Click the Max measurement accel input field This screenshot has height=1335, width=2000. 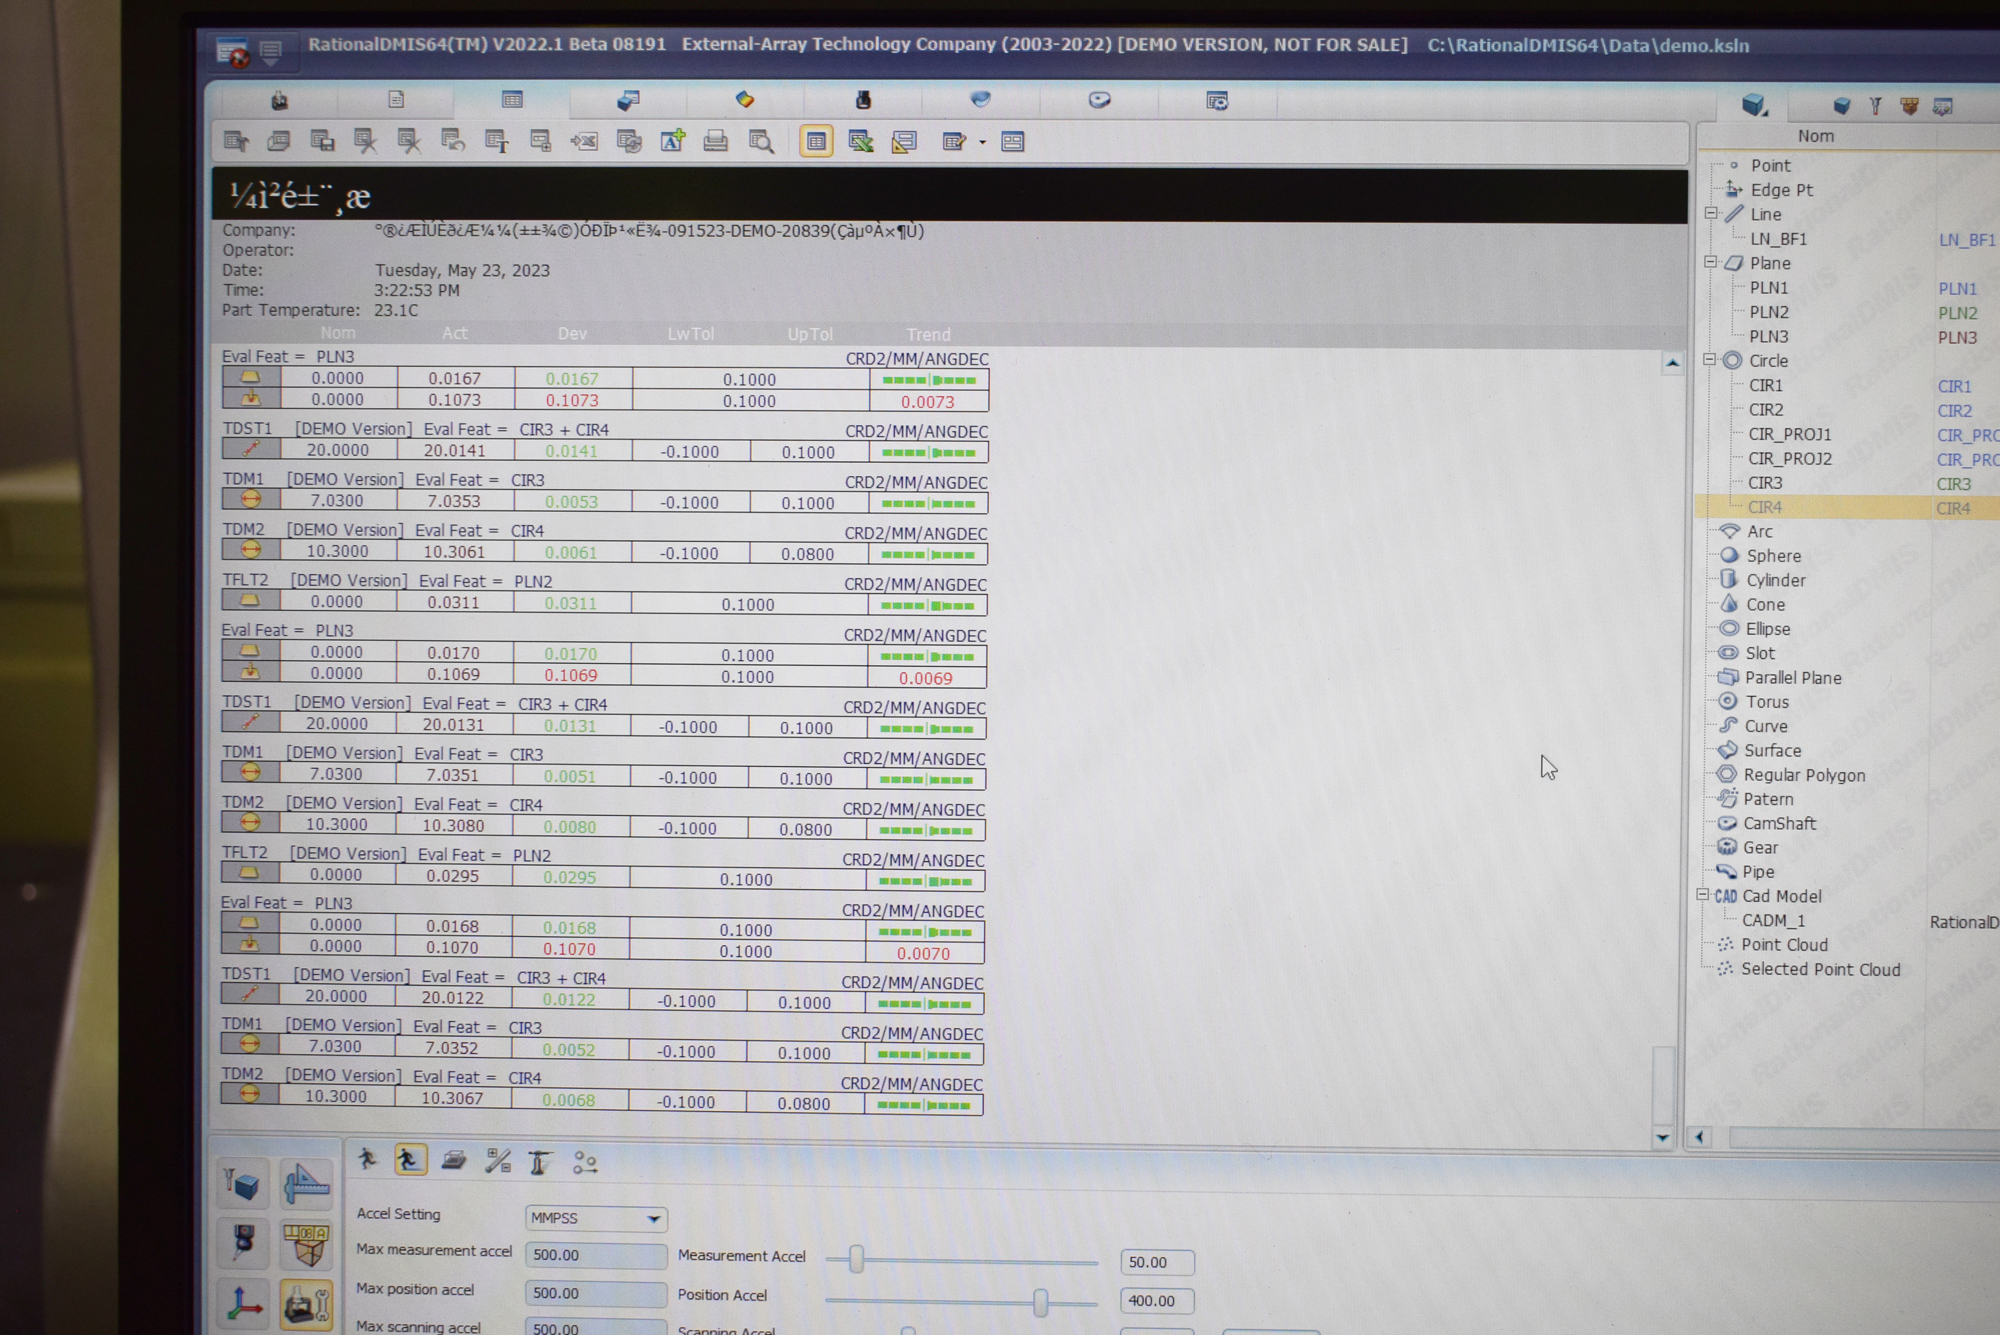pos(595,1255)
